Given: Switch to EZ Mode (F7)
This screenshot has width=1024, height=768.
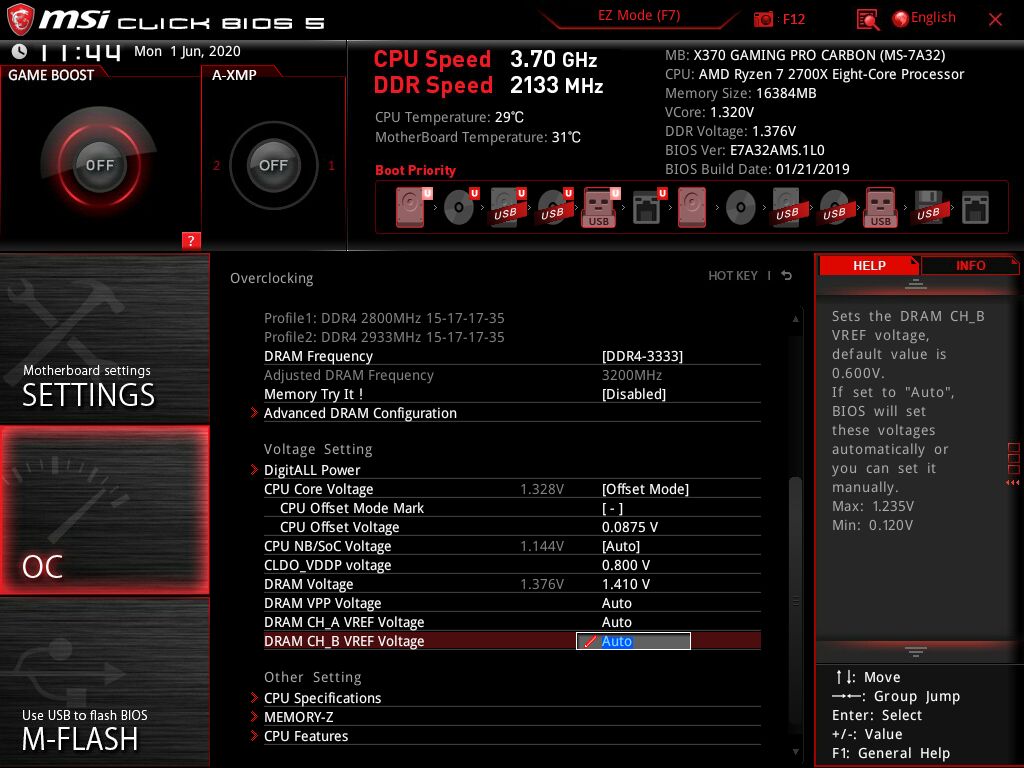Looking at the screenshot, I should coord(639,16).
